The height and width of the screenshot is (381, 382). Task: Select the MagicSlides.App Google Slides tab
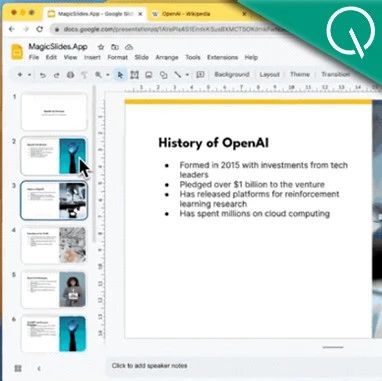[x=95, y=14]
